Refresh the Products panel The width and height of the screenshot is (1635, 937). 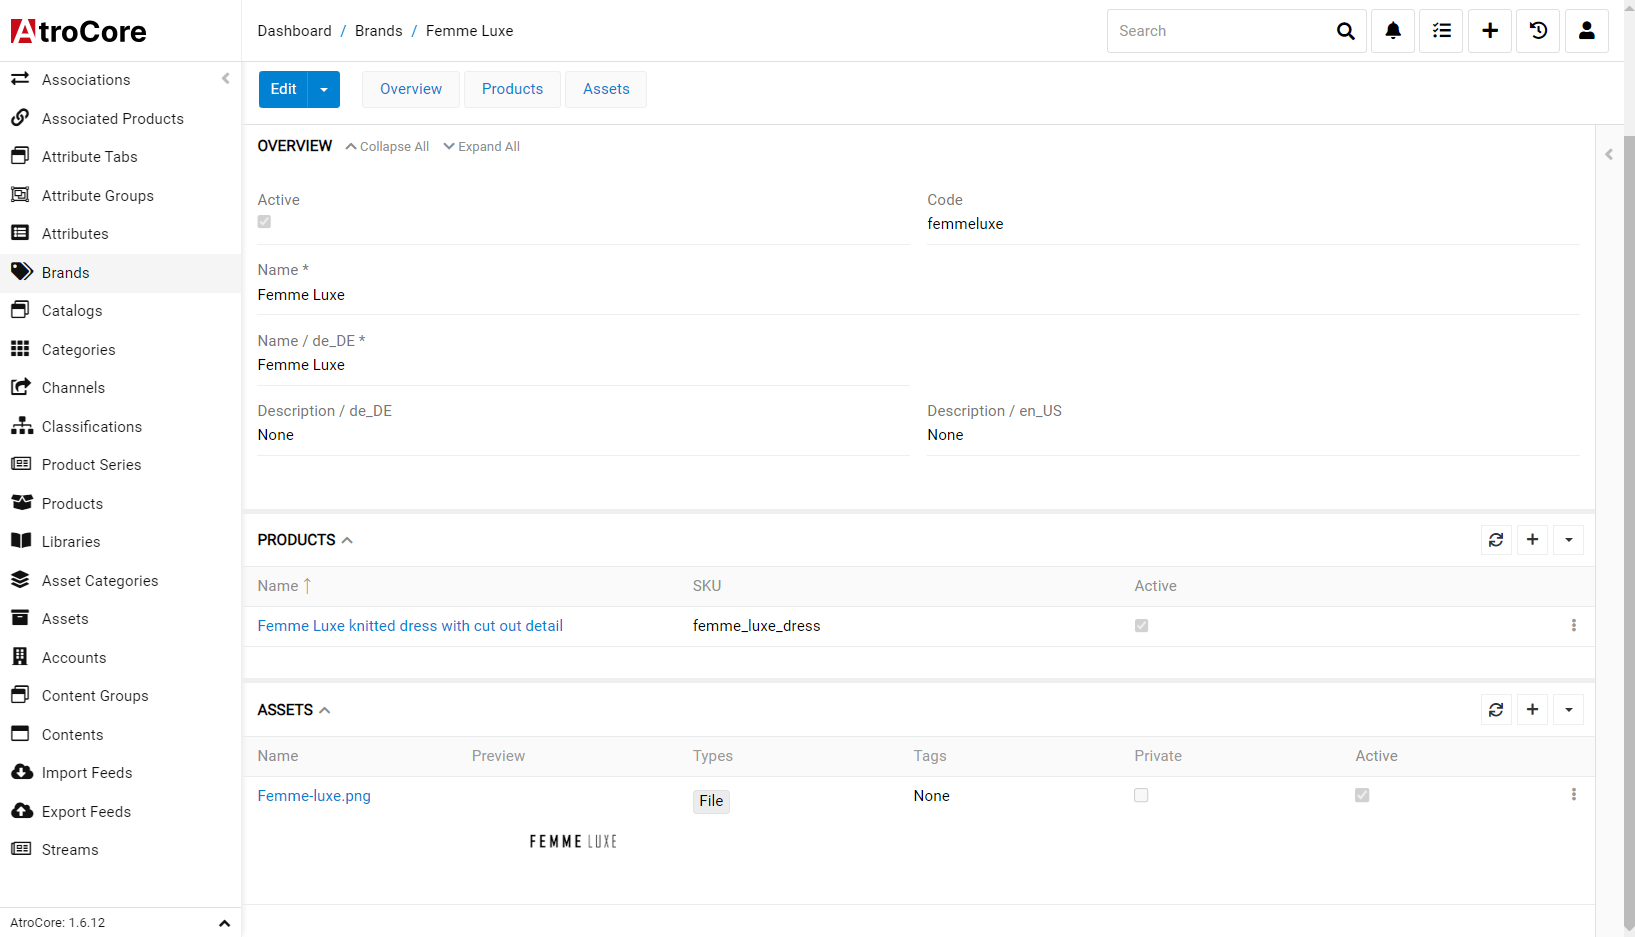(1496, 540)
